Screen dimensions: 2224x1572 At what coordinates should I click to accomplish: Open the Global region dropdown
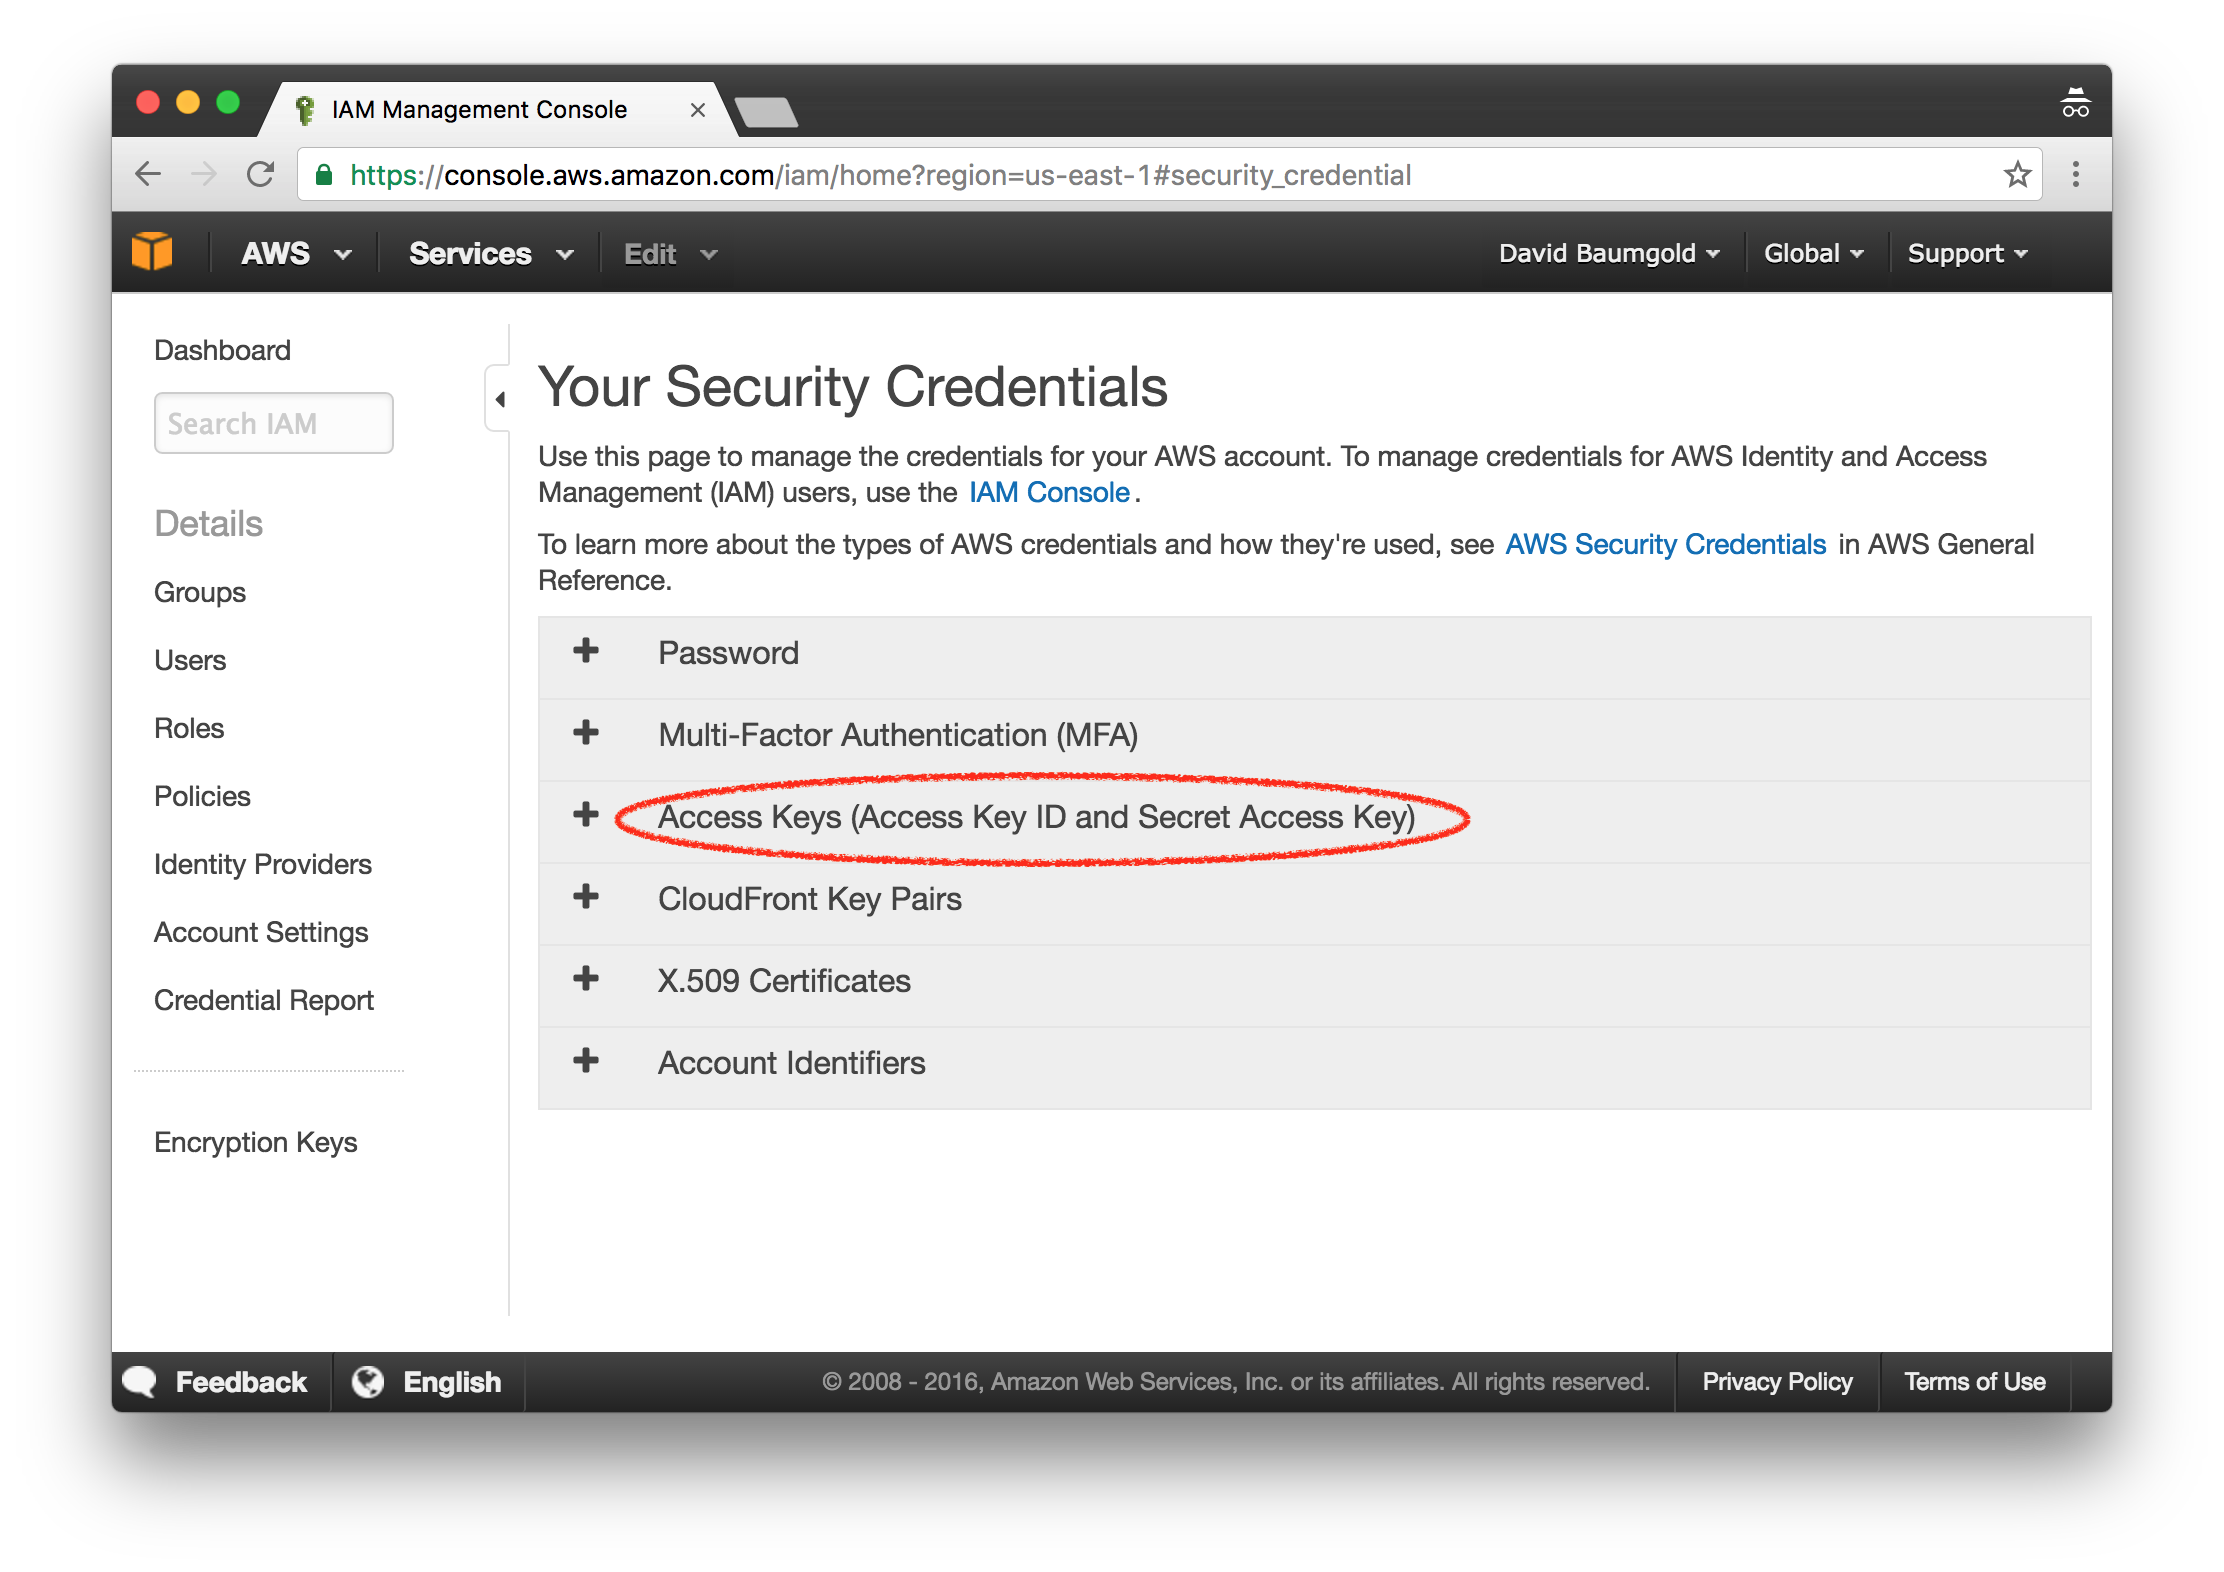point(1813,253)
